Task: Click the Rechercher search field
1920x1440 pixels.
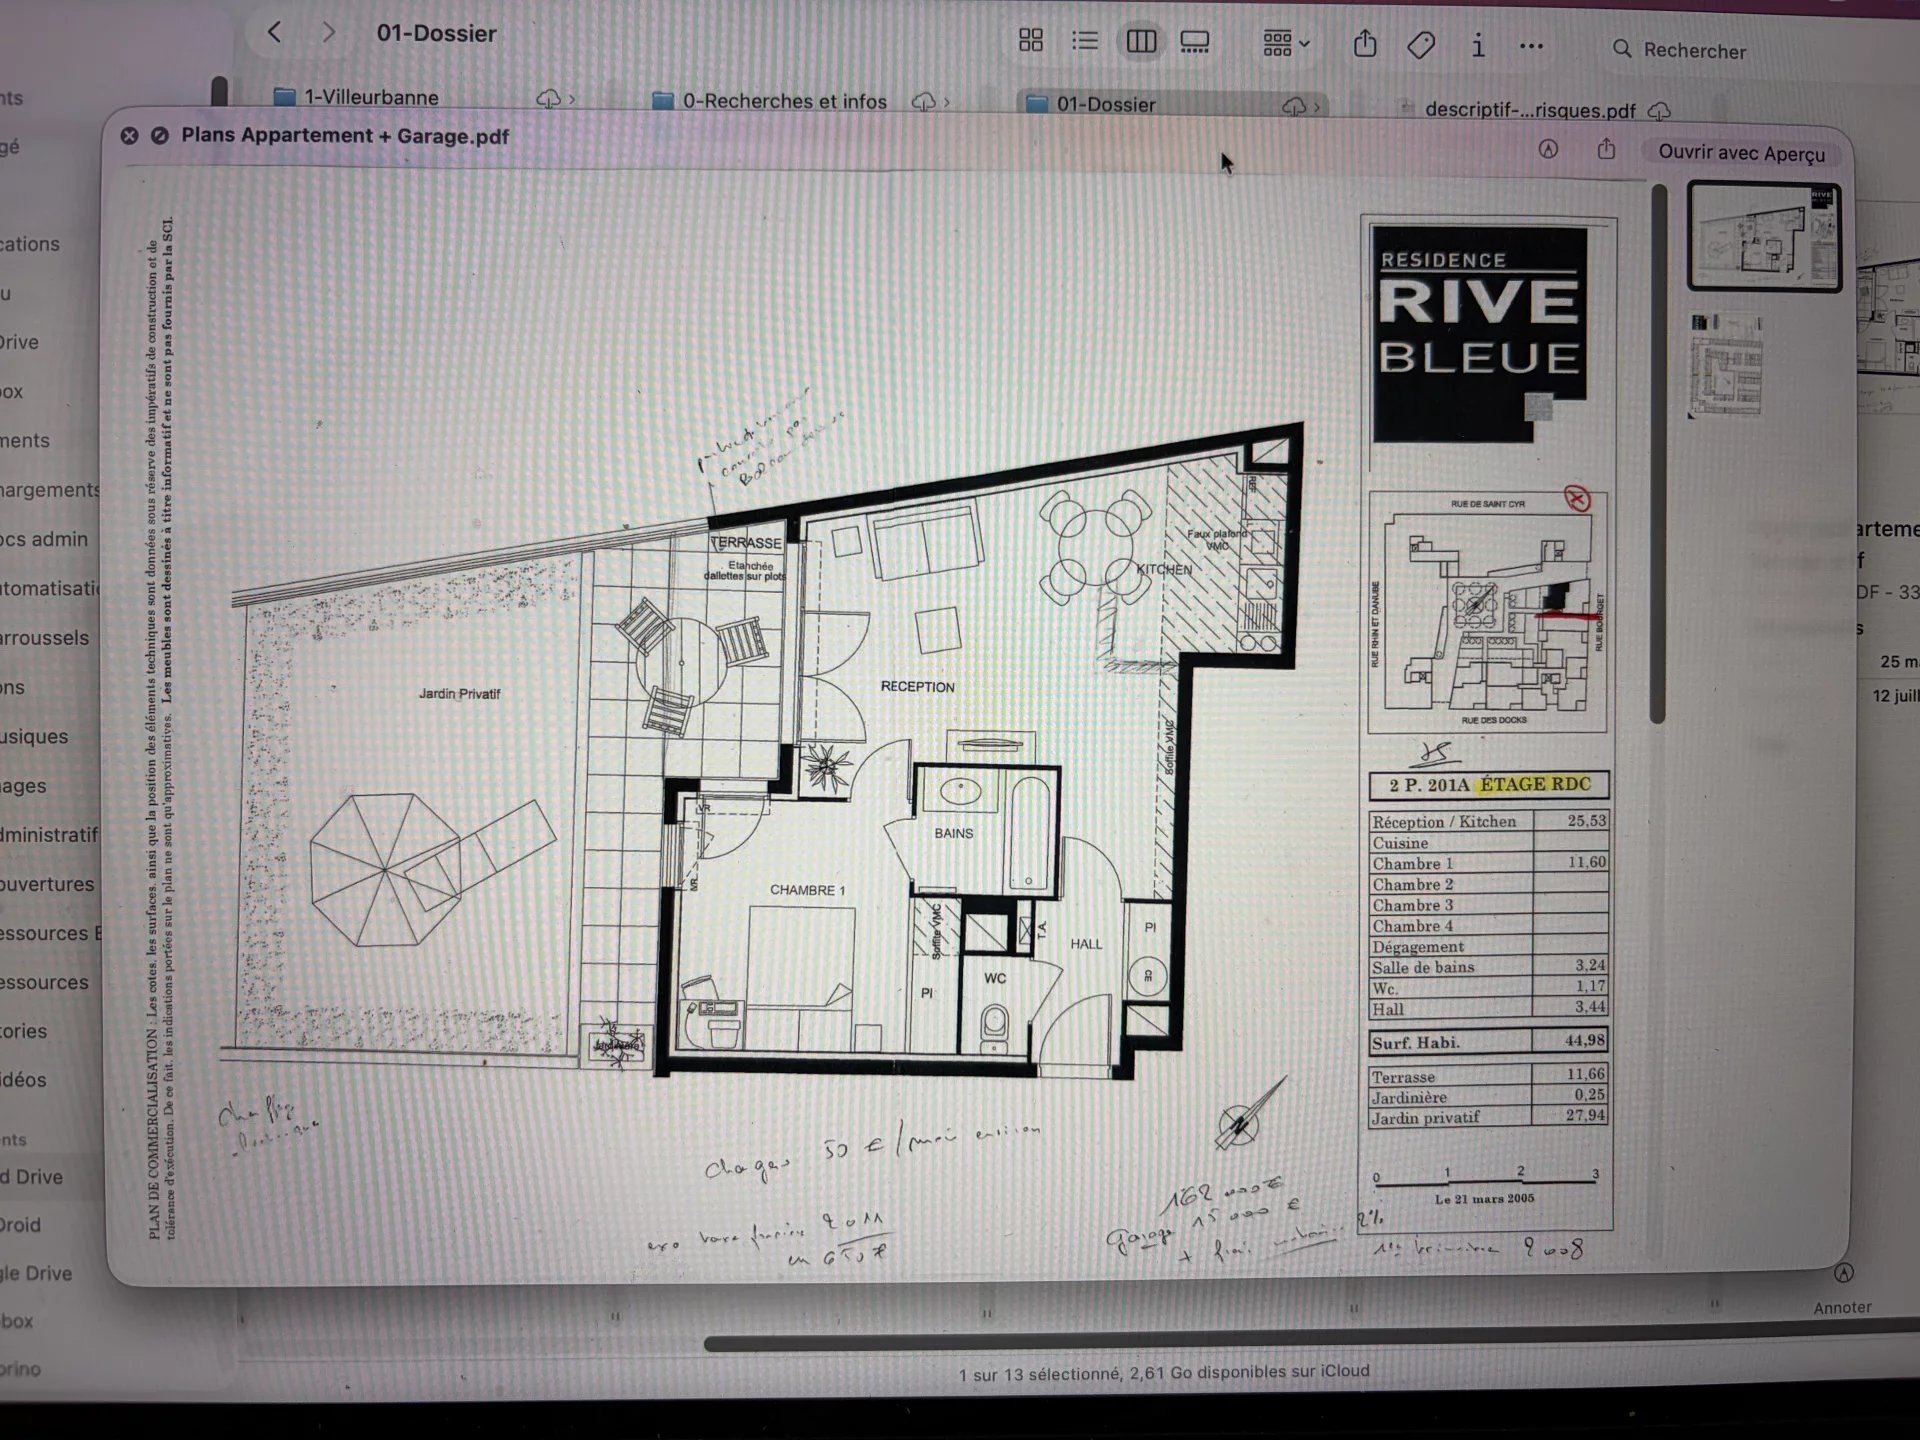Action: point(1694,50)
